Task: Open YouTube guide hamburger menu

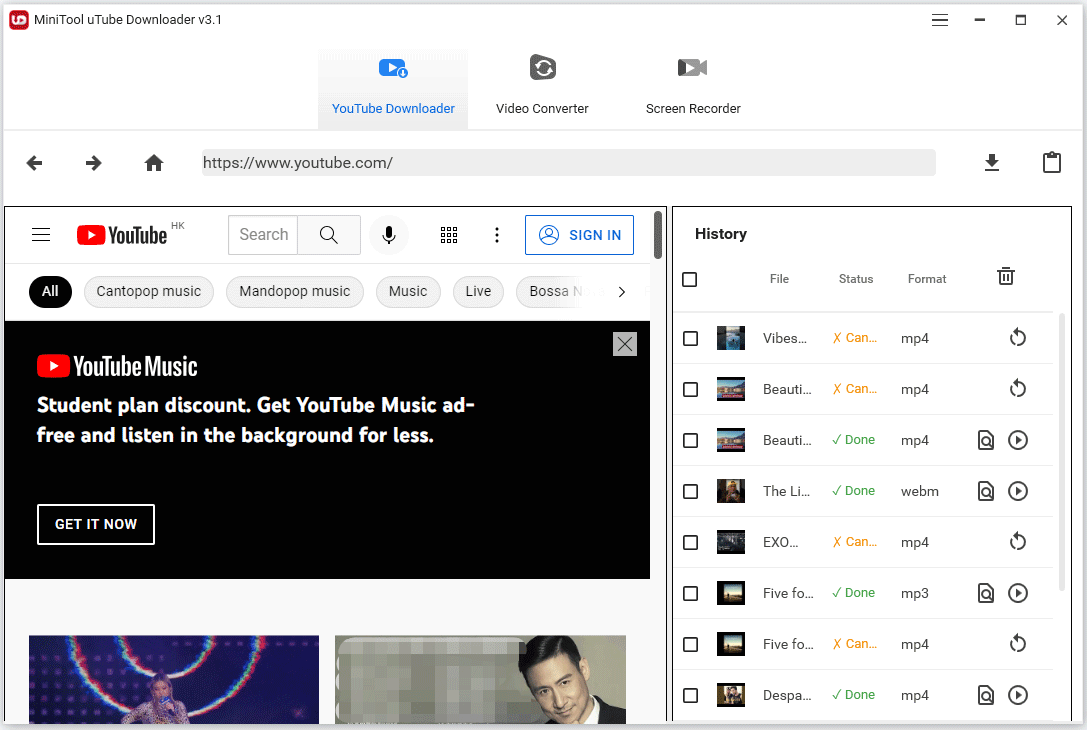Action: [41, 235]
